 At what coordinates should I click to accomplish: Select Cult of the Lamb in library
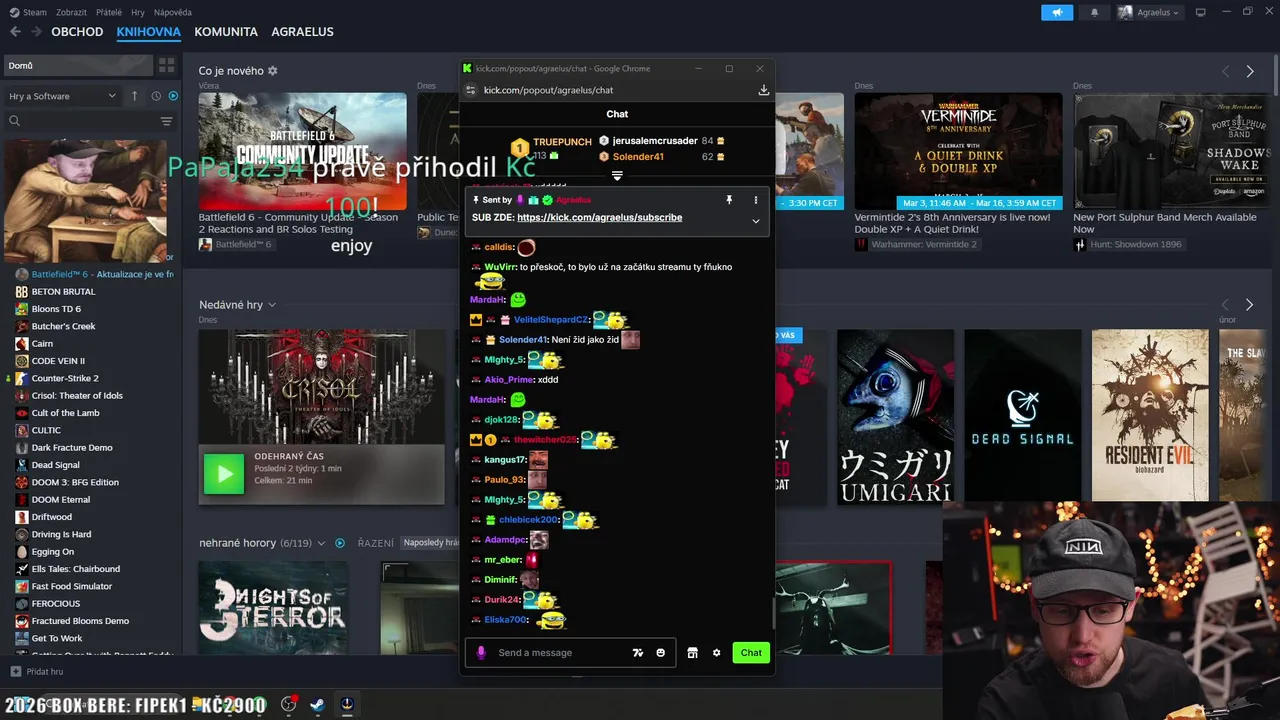pyautogui.click(x=65, y=413)
